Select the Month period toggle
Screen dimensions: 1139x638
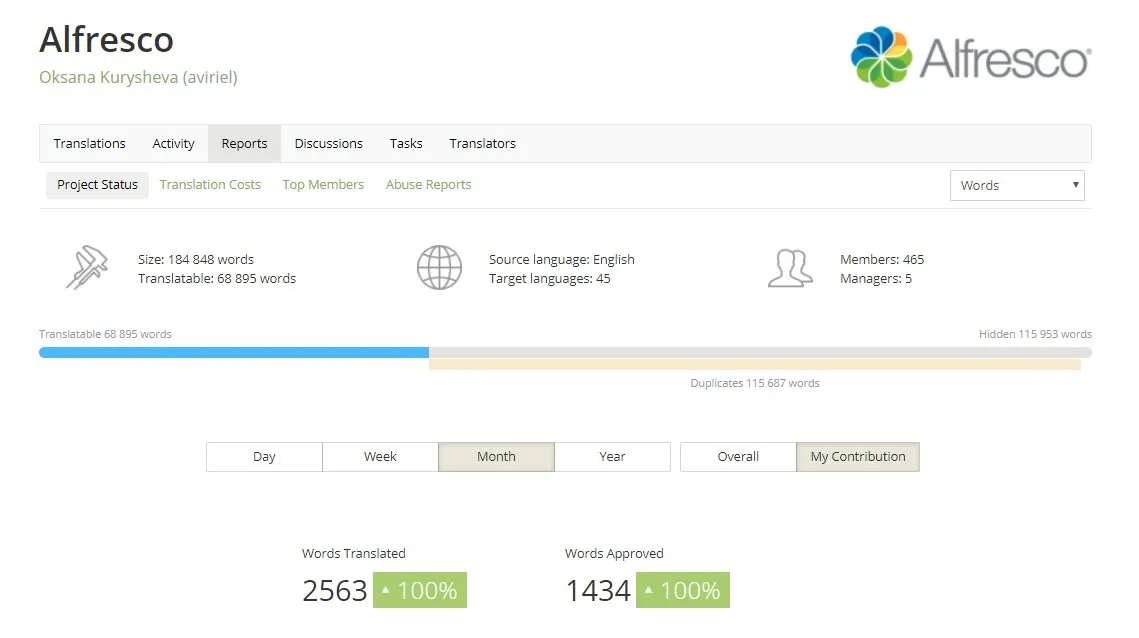point(496,456)
